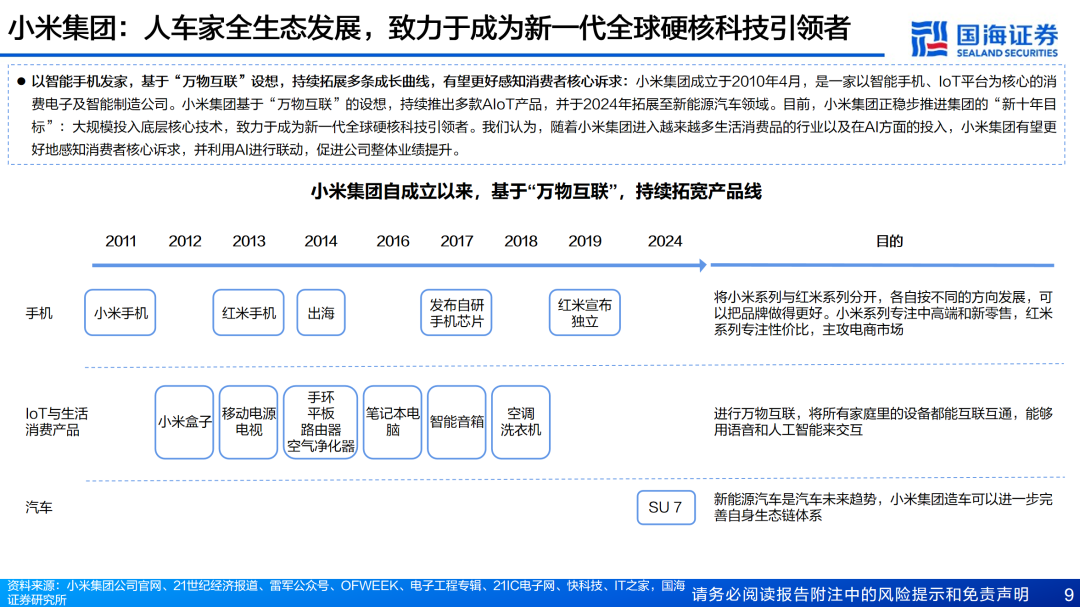This screenshot has width=1080, height=607.
Task: Select the 2012 year label
Action: (185, 241)
